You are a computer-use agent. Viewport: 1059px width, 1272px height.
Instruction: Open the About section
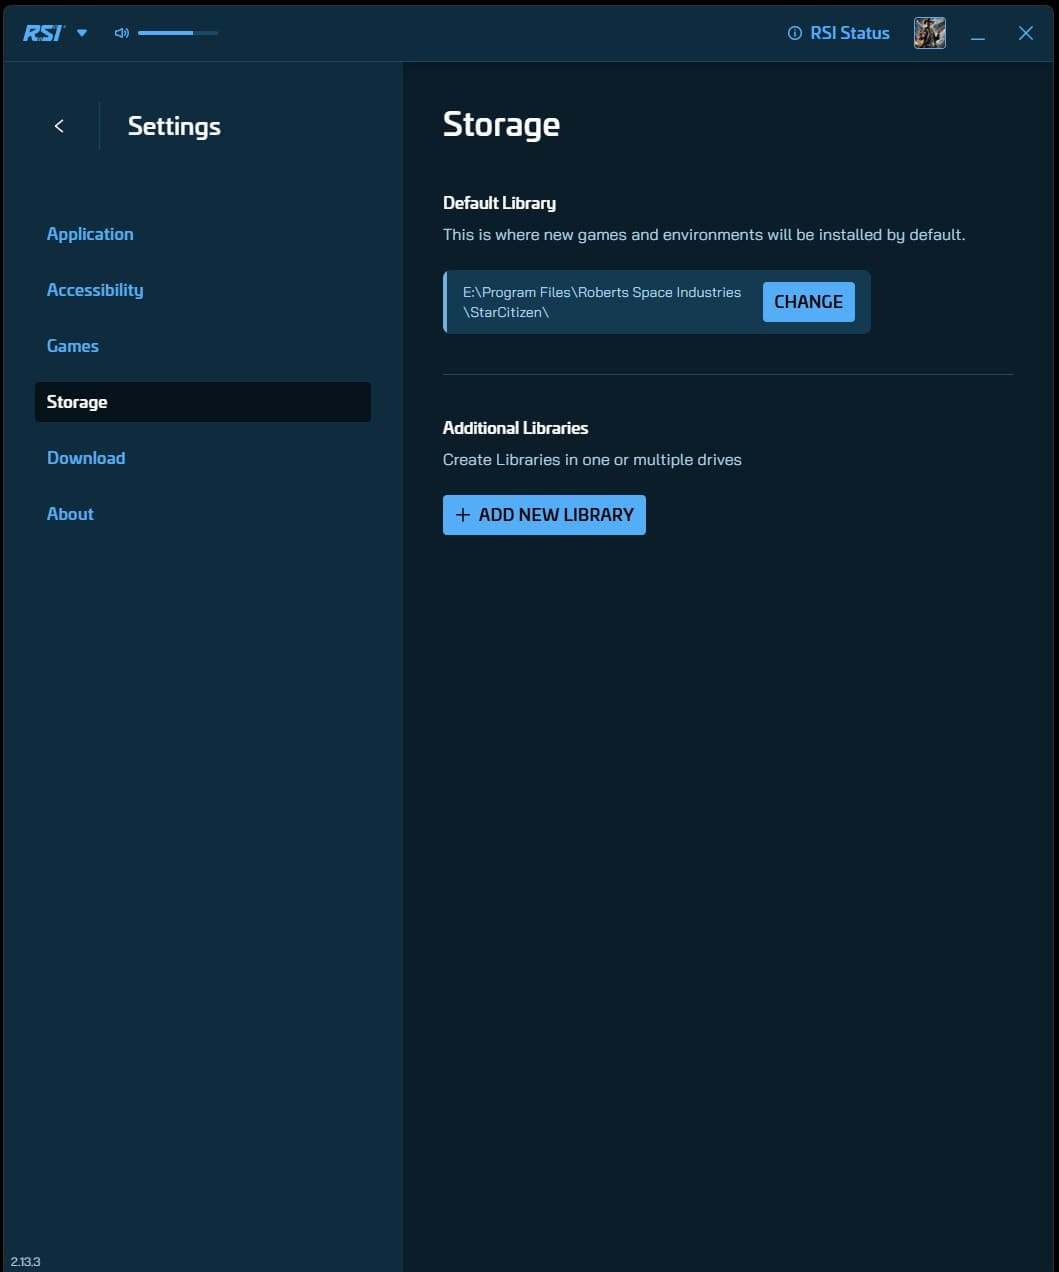(70, 514)
